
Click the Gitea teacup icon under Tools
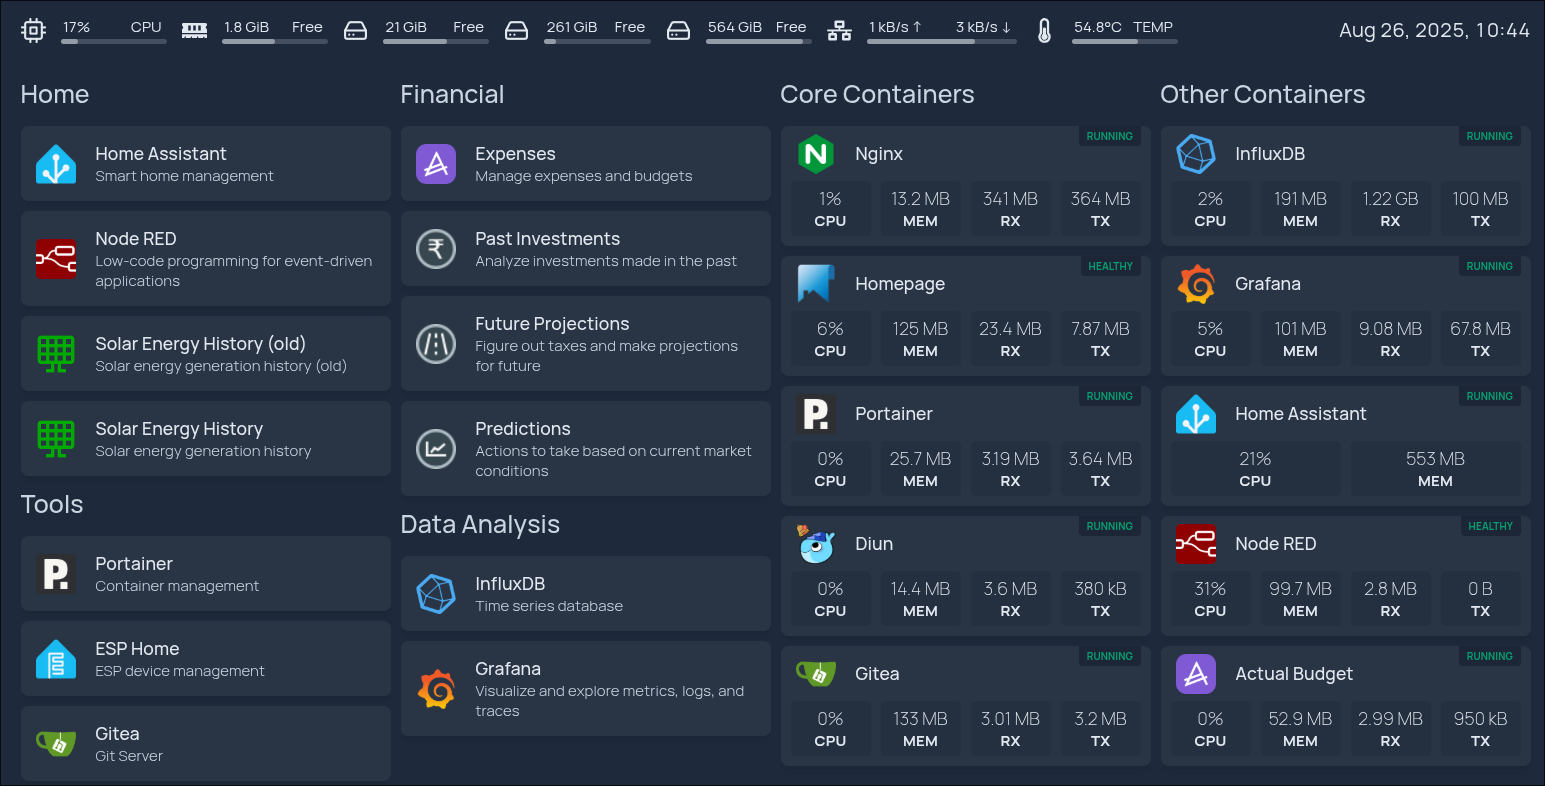[x=56, y=744]
